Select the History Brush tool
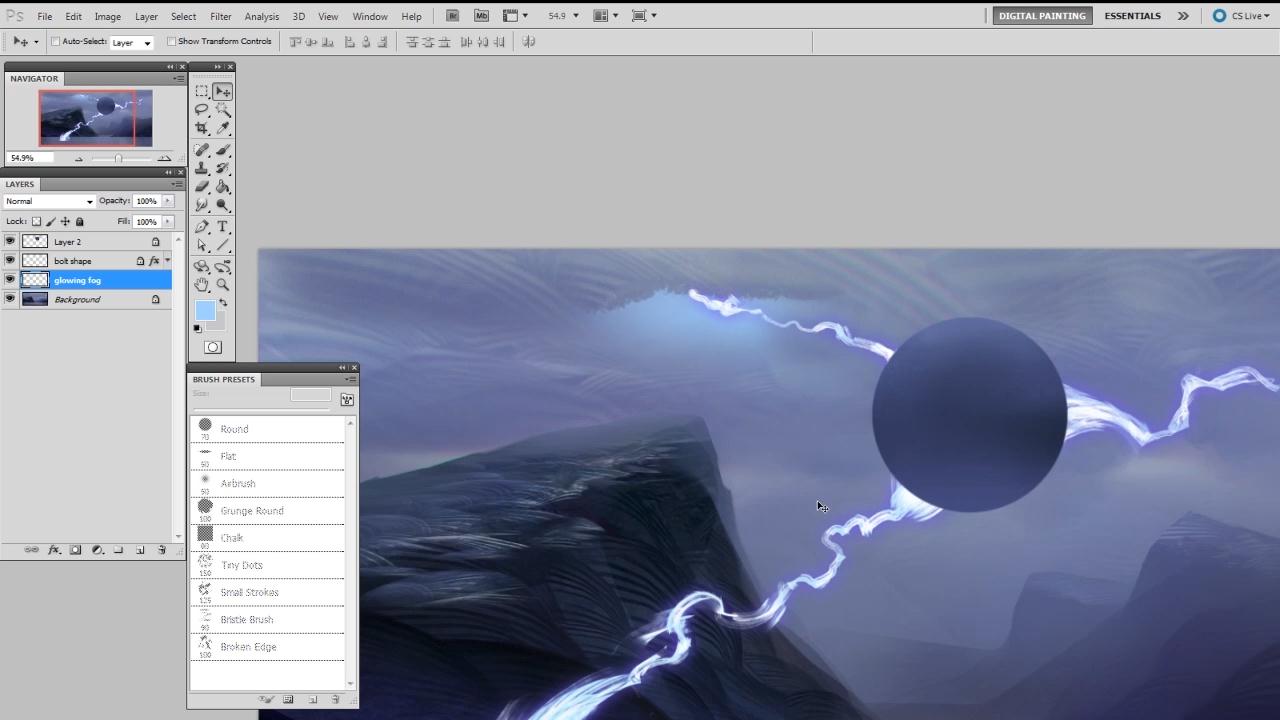Viewport: 1280px width, 720px height. pyautogui.click(x=222, y=168)
